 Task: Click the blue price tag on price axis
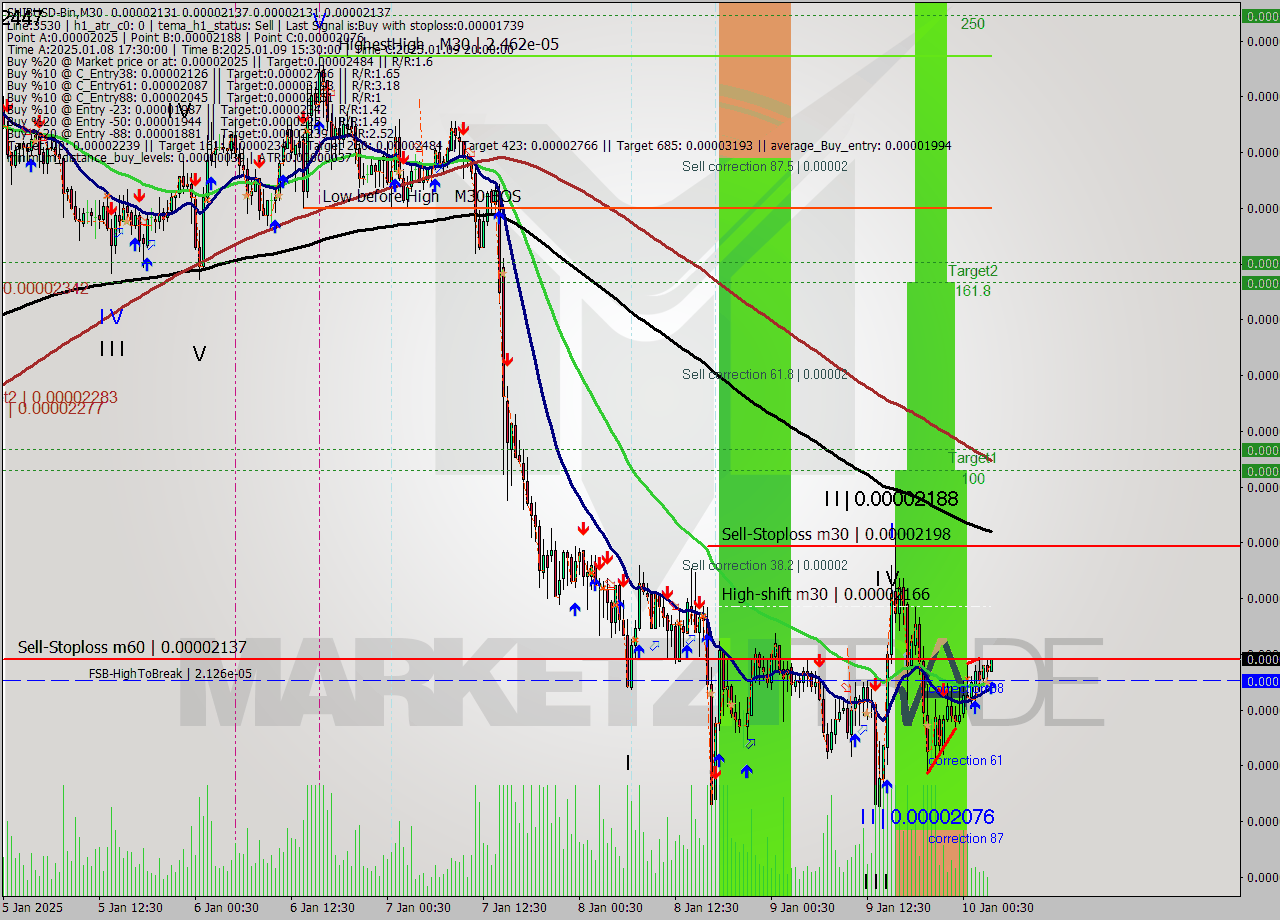point(1260,681)
